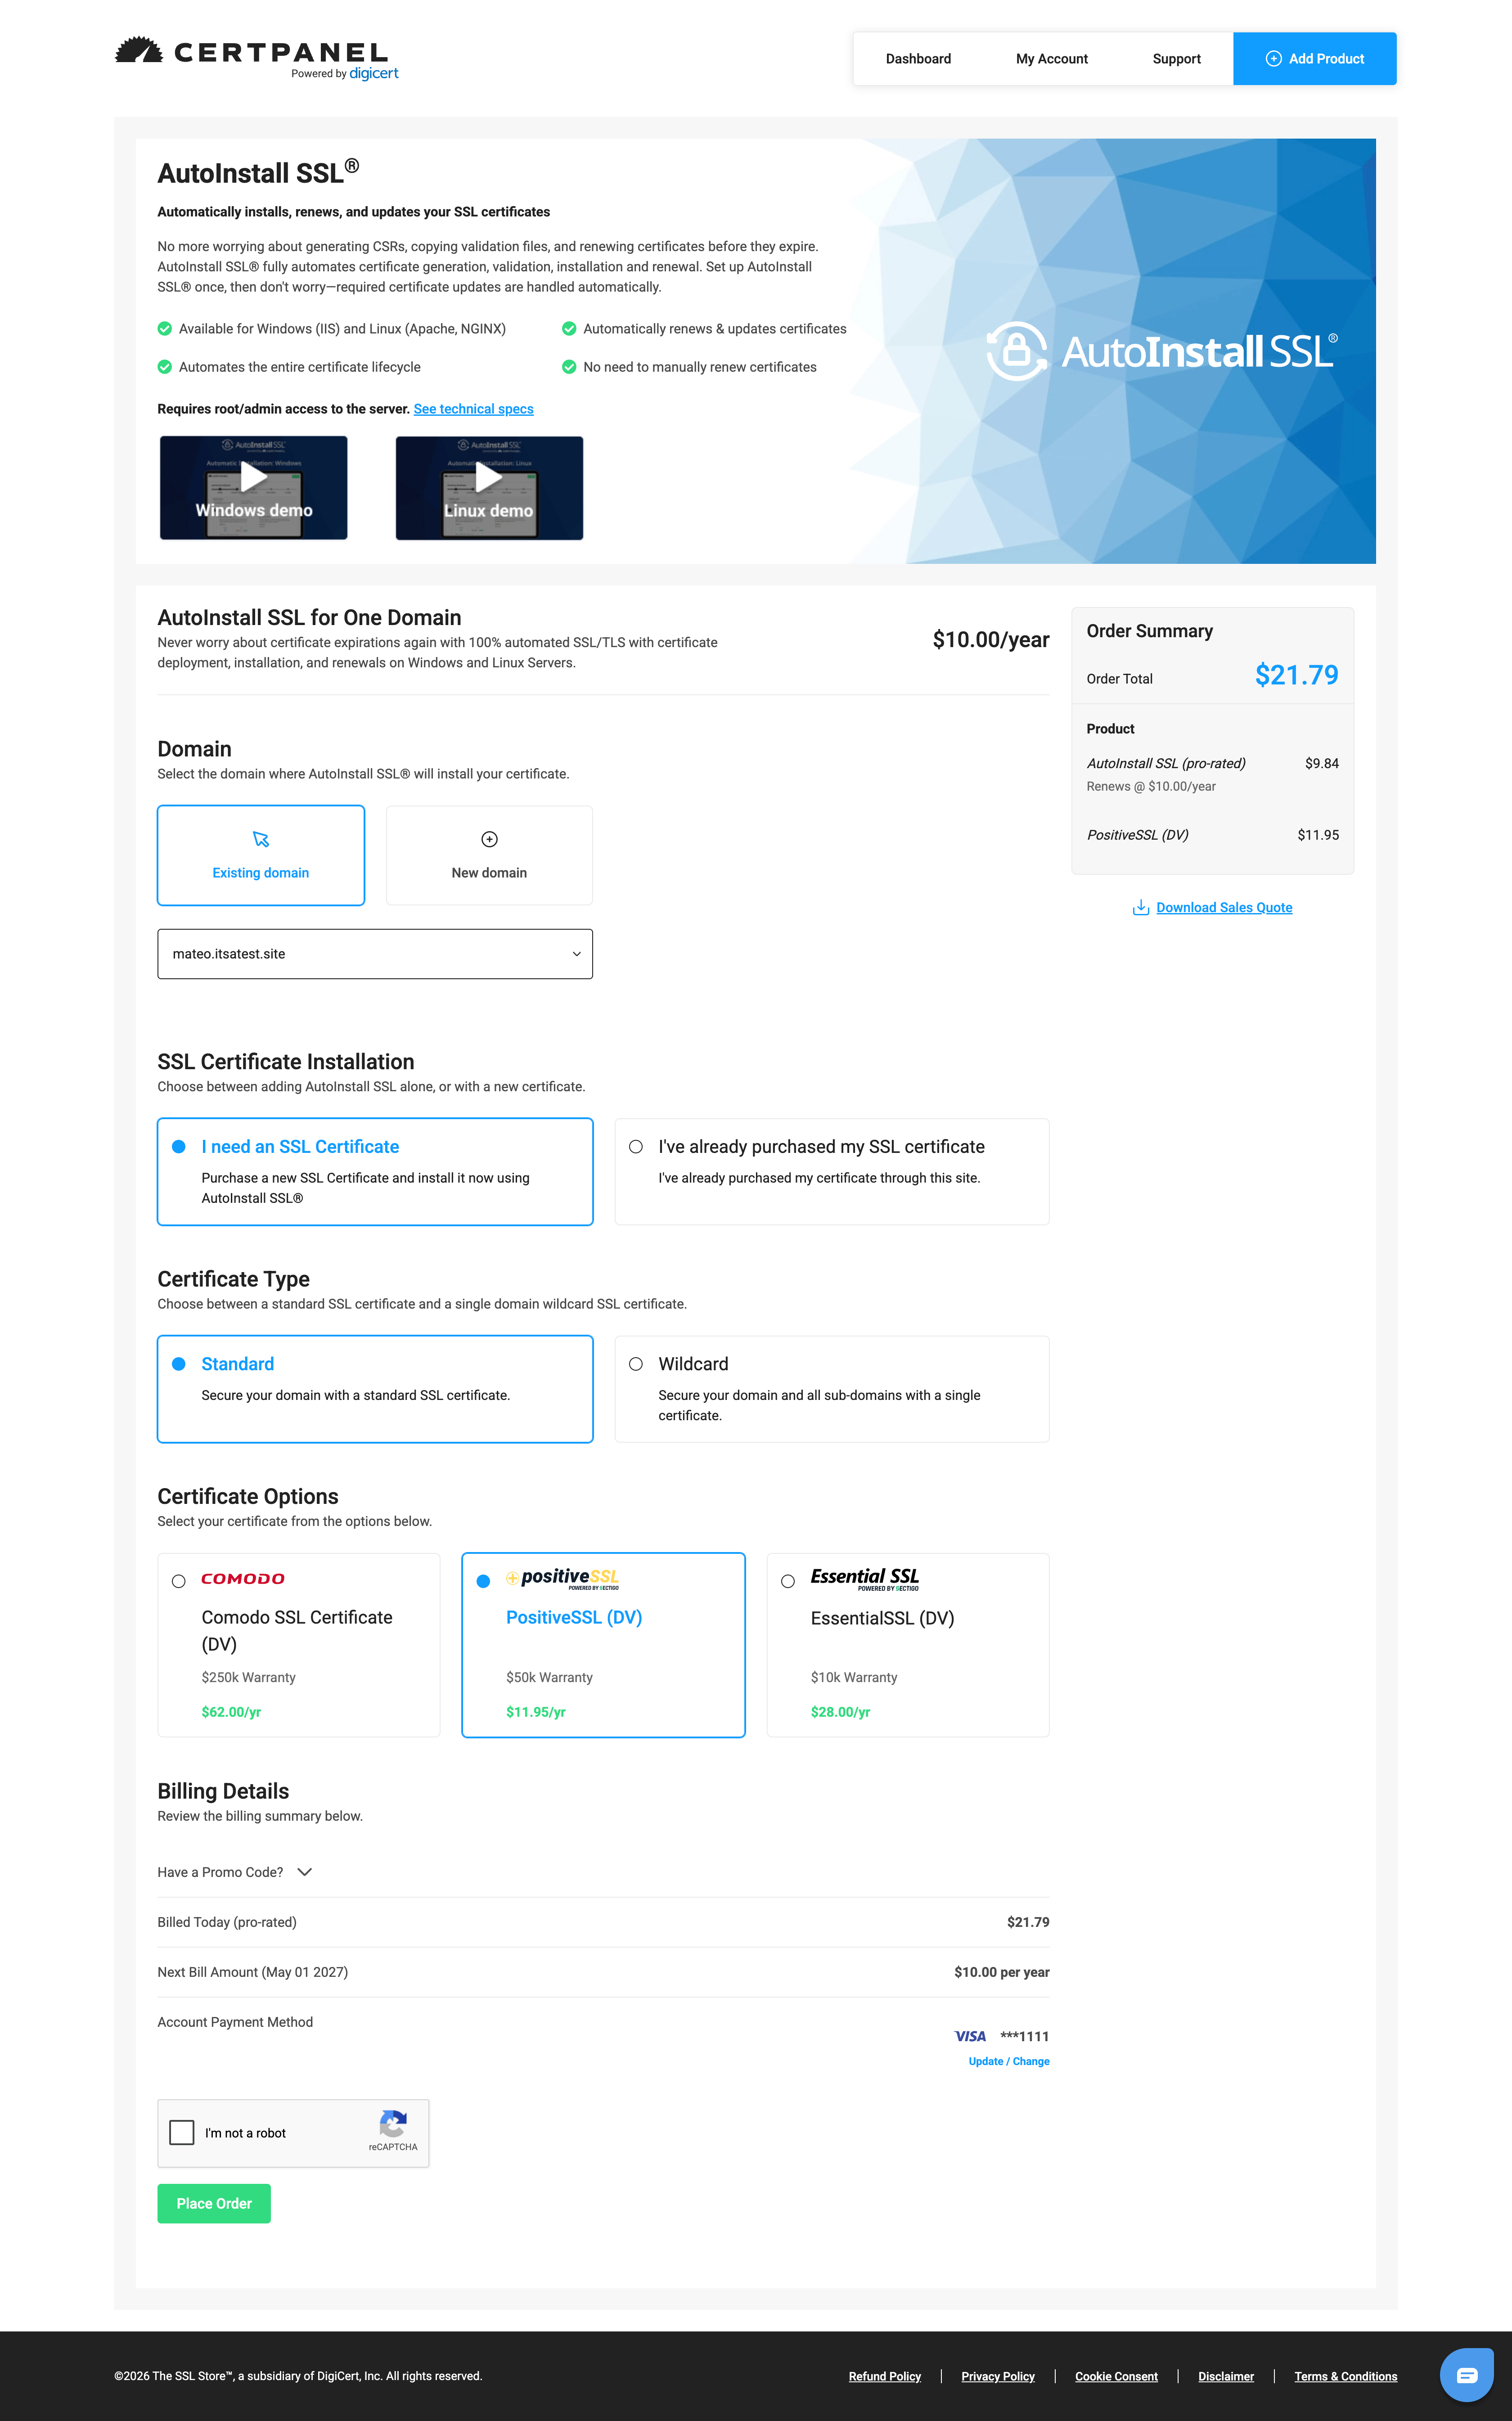Open the Dashboard menu item
1512x2421 pixels.
click(x=918, y=59)
